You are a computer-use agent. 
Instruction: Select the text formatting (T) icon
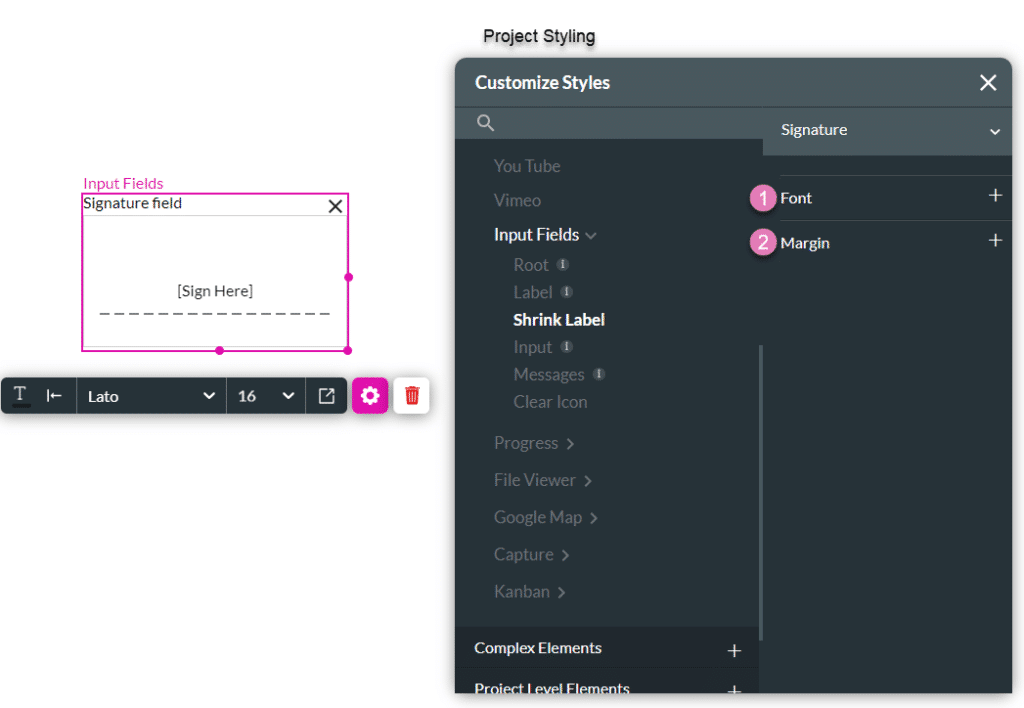coord(19,395)
